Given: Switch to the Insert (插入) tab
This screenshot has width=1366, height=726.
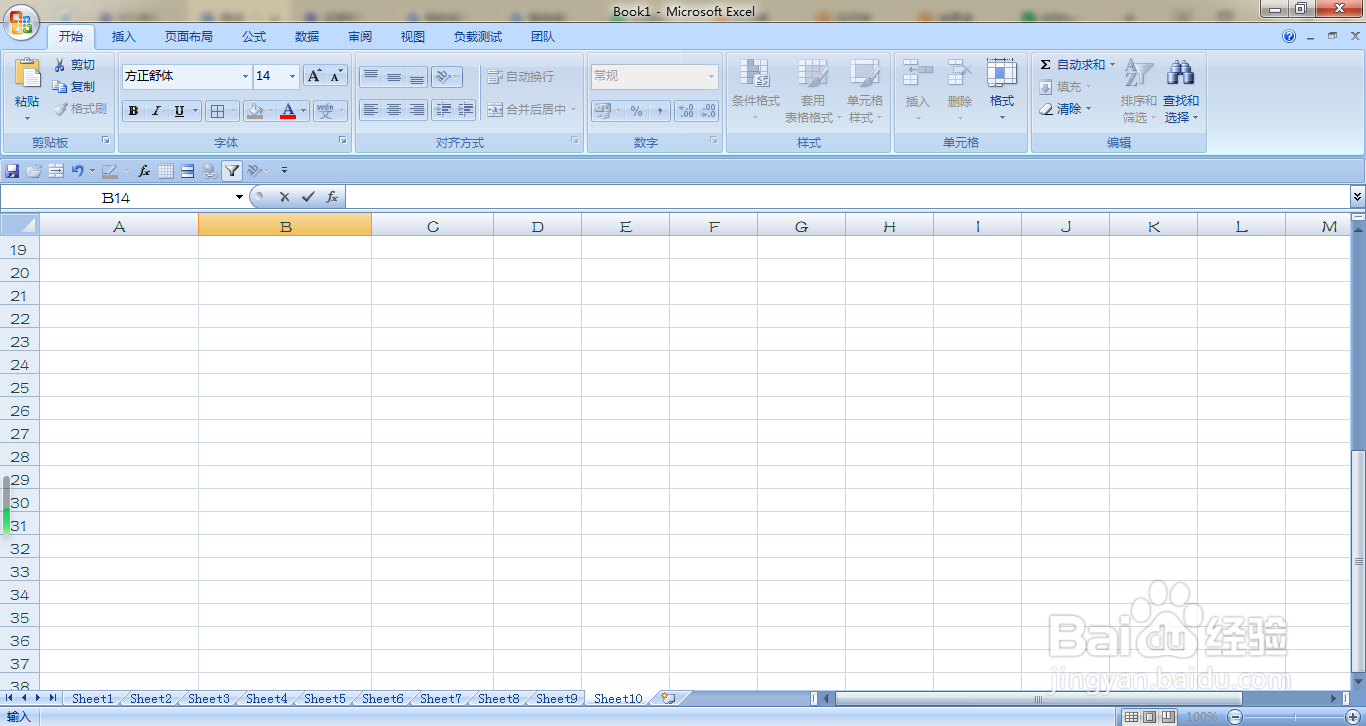Looking at the screenshot, I should tap(124, 37).
